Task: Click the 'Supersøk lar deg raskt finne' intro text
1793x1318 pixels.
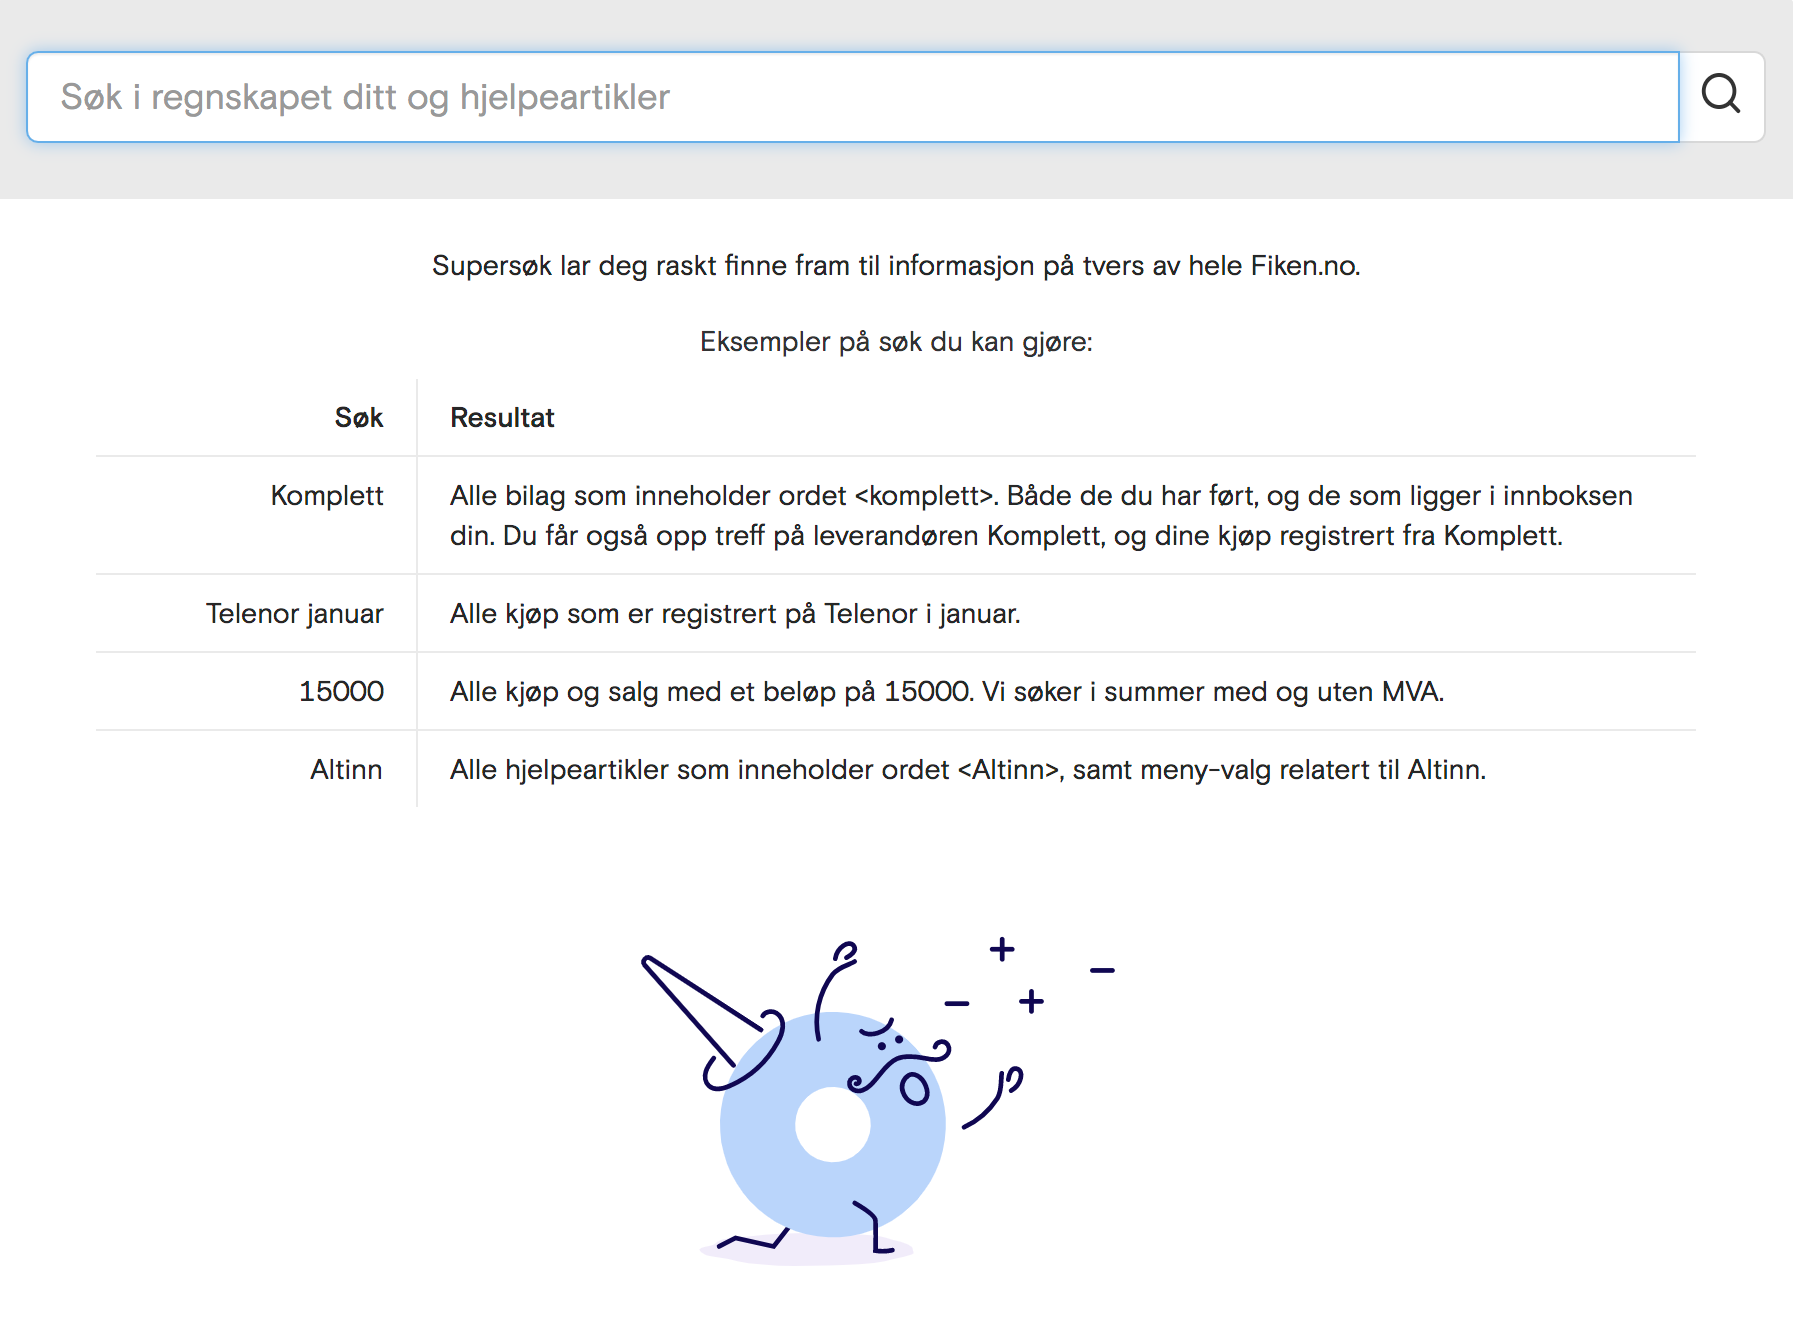Action: (896, 266)
